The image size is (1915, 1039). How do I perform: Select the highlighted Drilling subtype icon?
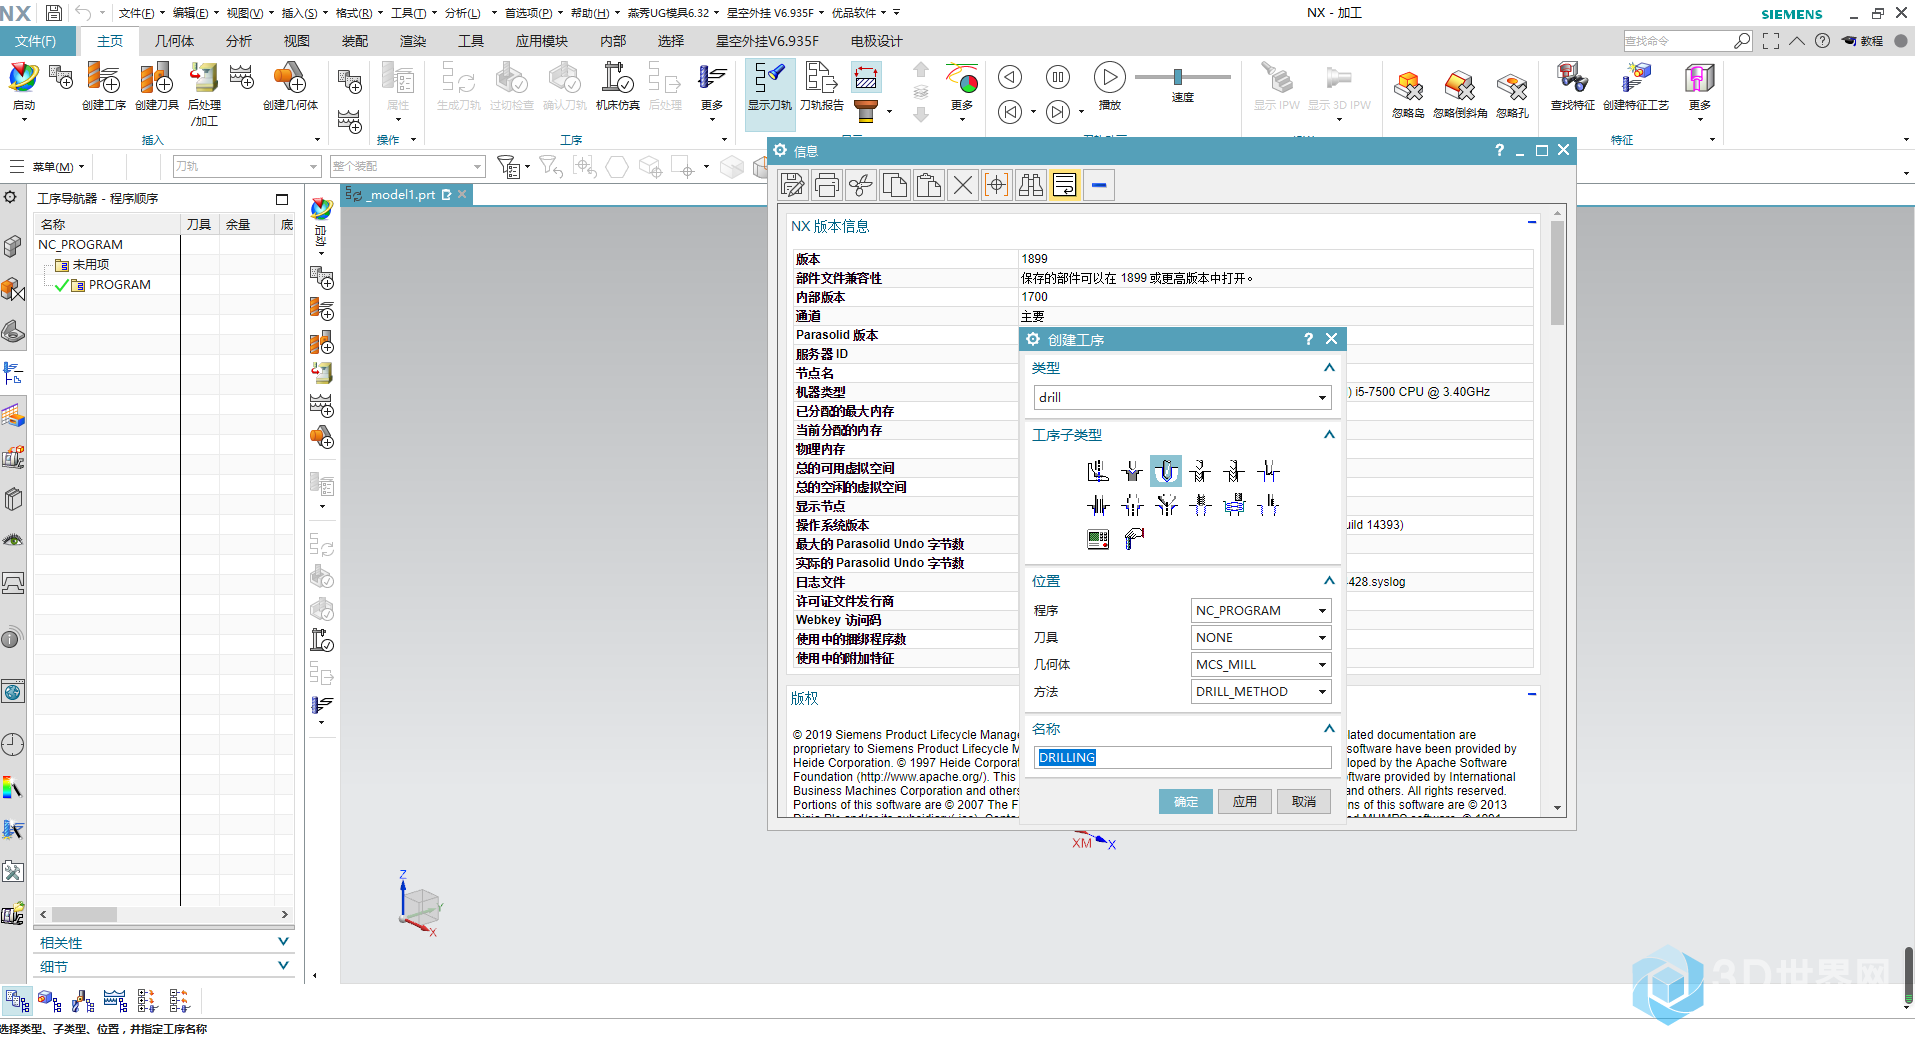1166,471
